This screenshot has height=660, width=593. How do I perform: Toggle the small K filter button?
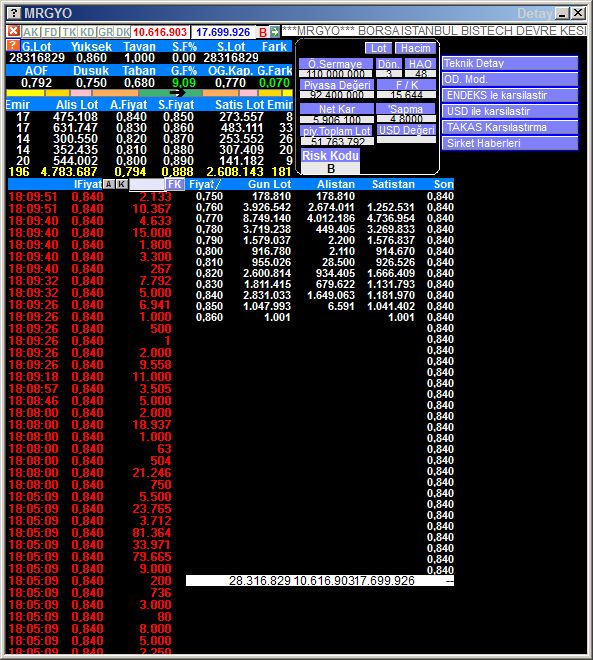pyautogui.click(x=122, y=184)
